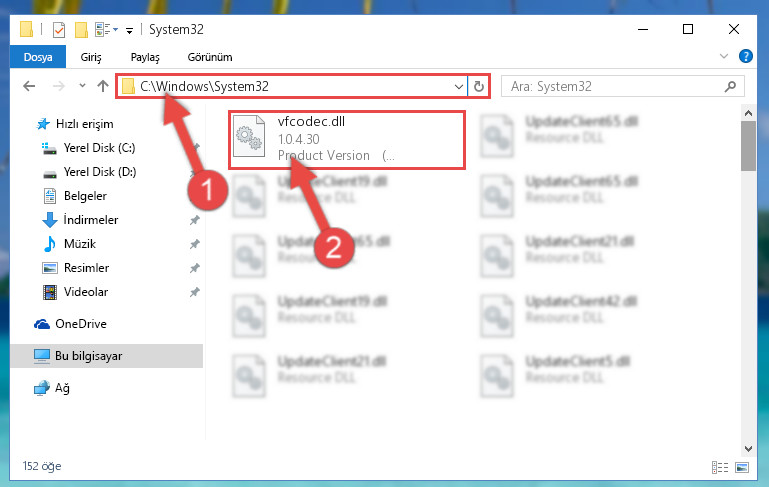Switch to details view layout icon
Screen dimensions: 769x487
pos(719,467)
